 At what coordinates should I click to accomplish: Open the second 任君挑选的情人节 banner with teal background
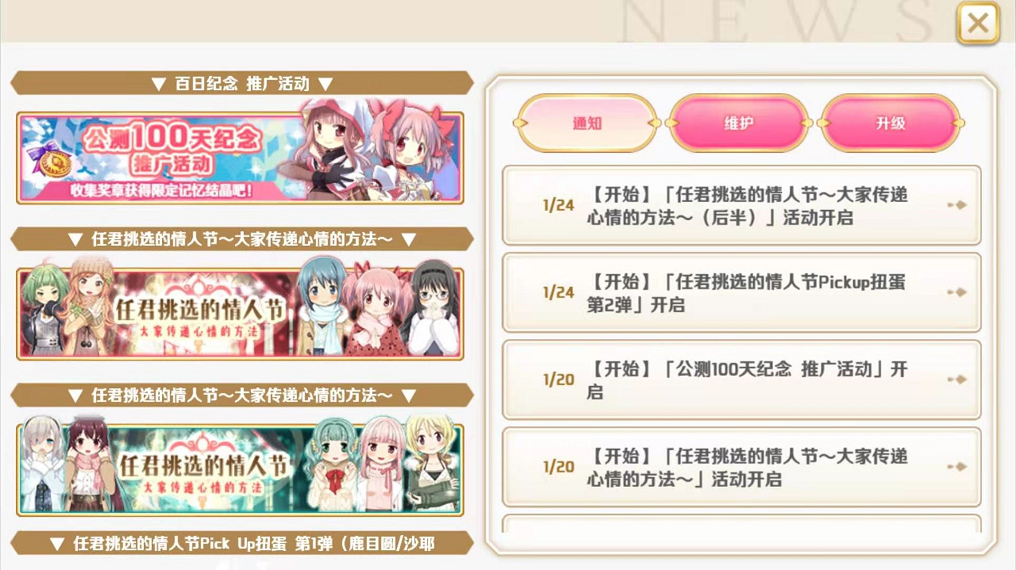click(x=240, y=470)
